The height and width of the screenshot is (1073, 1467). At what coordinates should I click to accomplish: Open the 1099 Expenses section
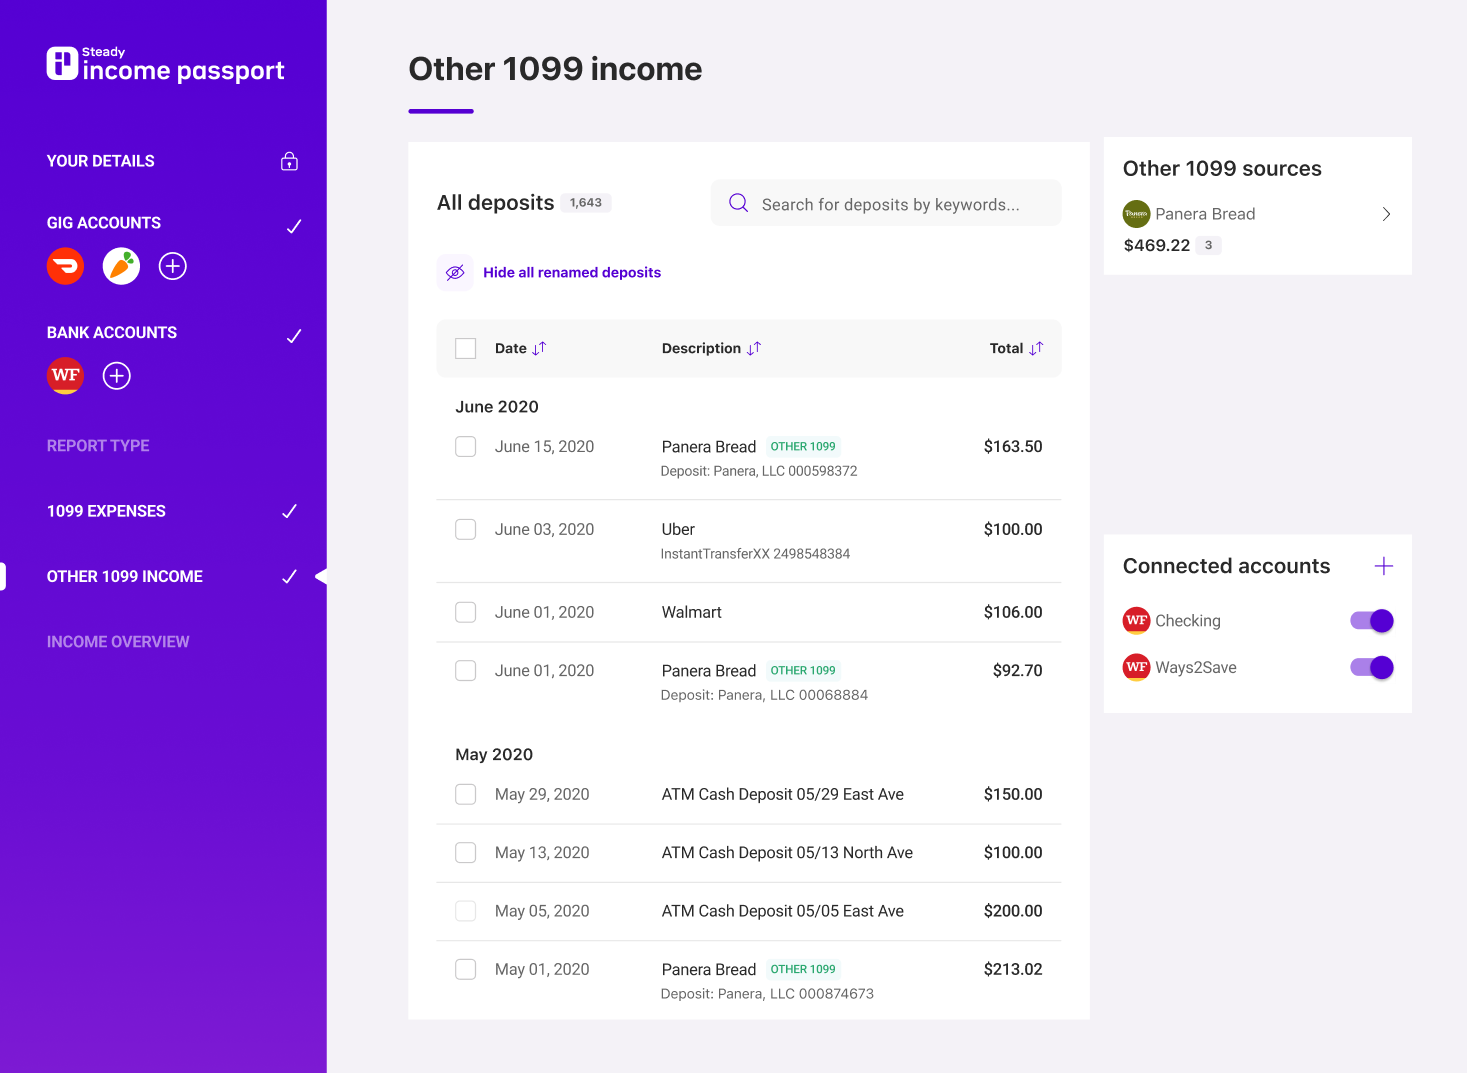coord(106,511)
